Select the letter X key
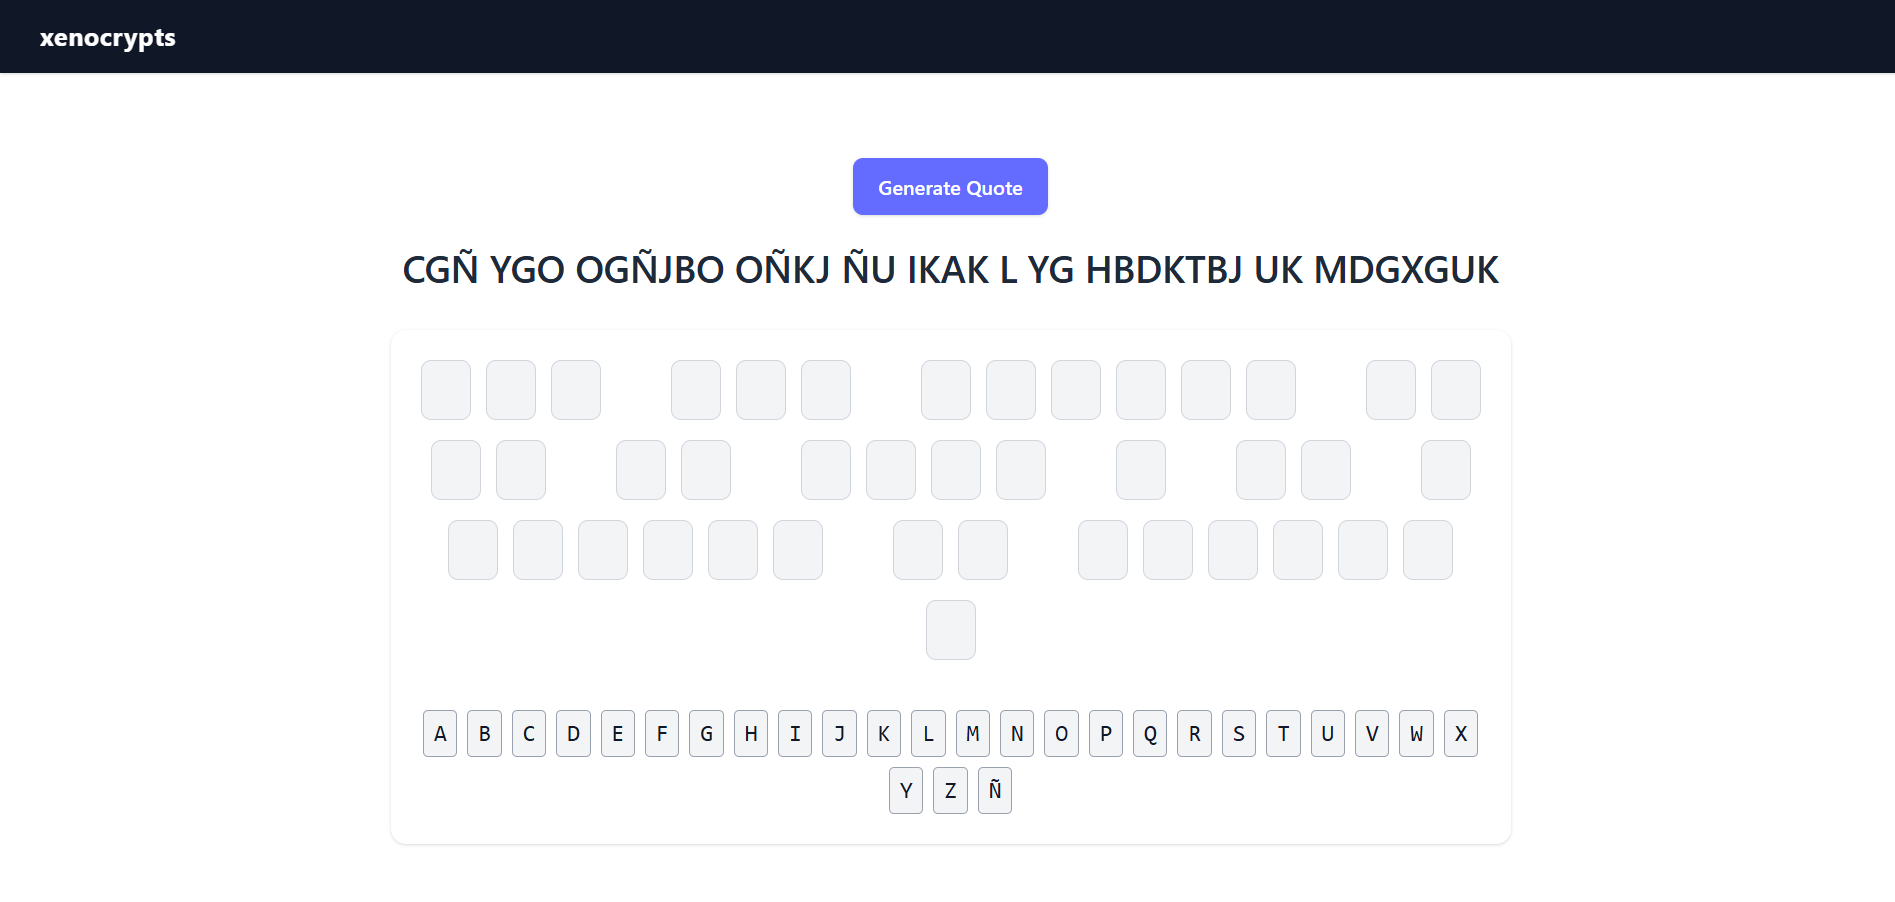The width and height of the screenshot is (1895, 902). coord(1461,734)
